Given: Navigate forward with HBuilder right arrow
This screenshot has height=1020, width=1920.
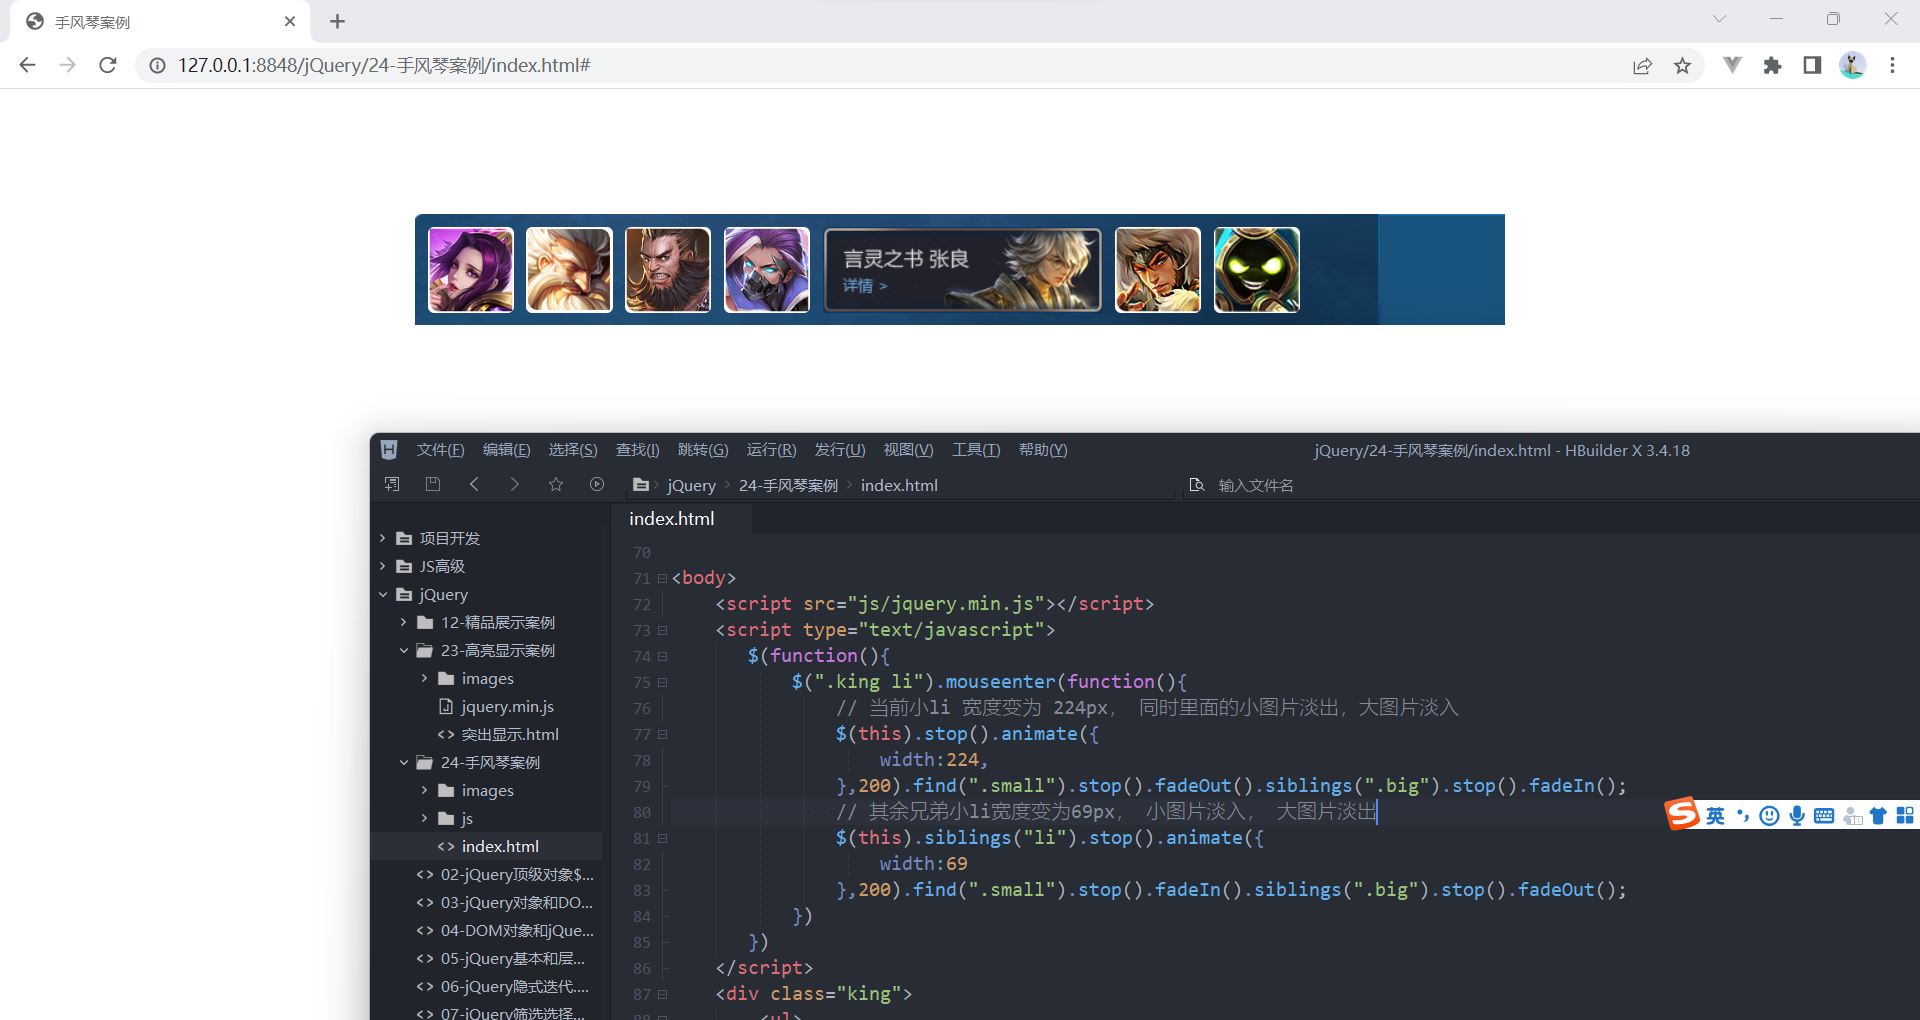Looking at the screenshot, I should (515, 484).
